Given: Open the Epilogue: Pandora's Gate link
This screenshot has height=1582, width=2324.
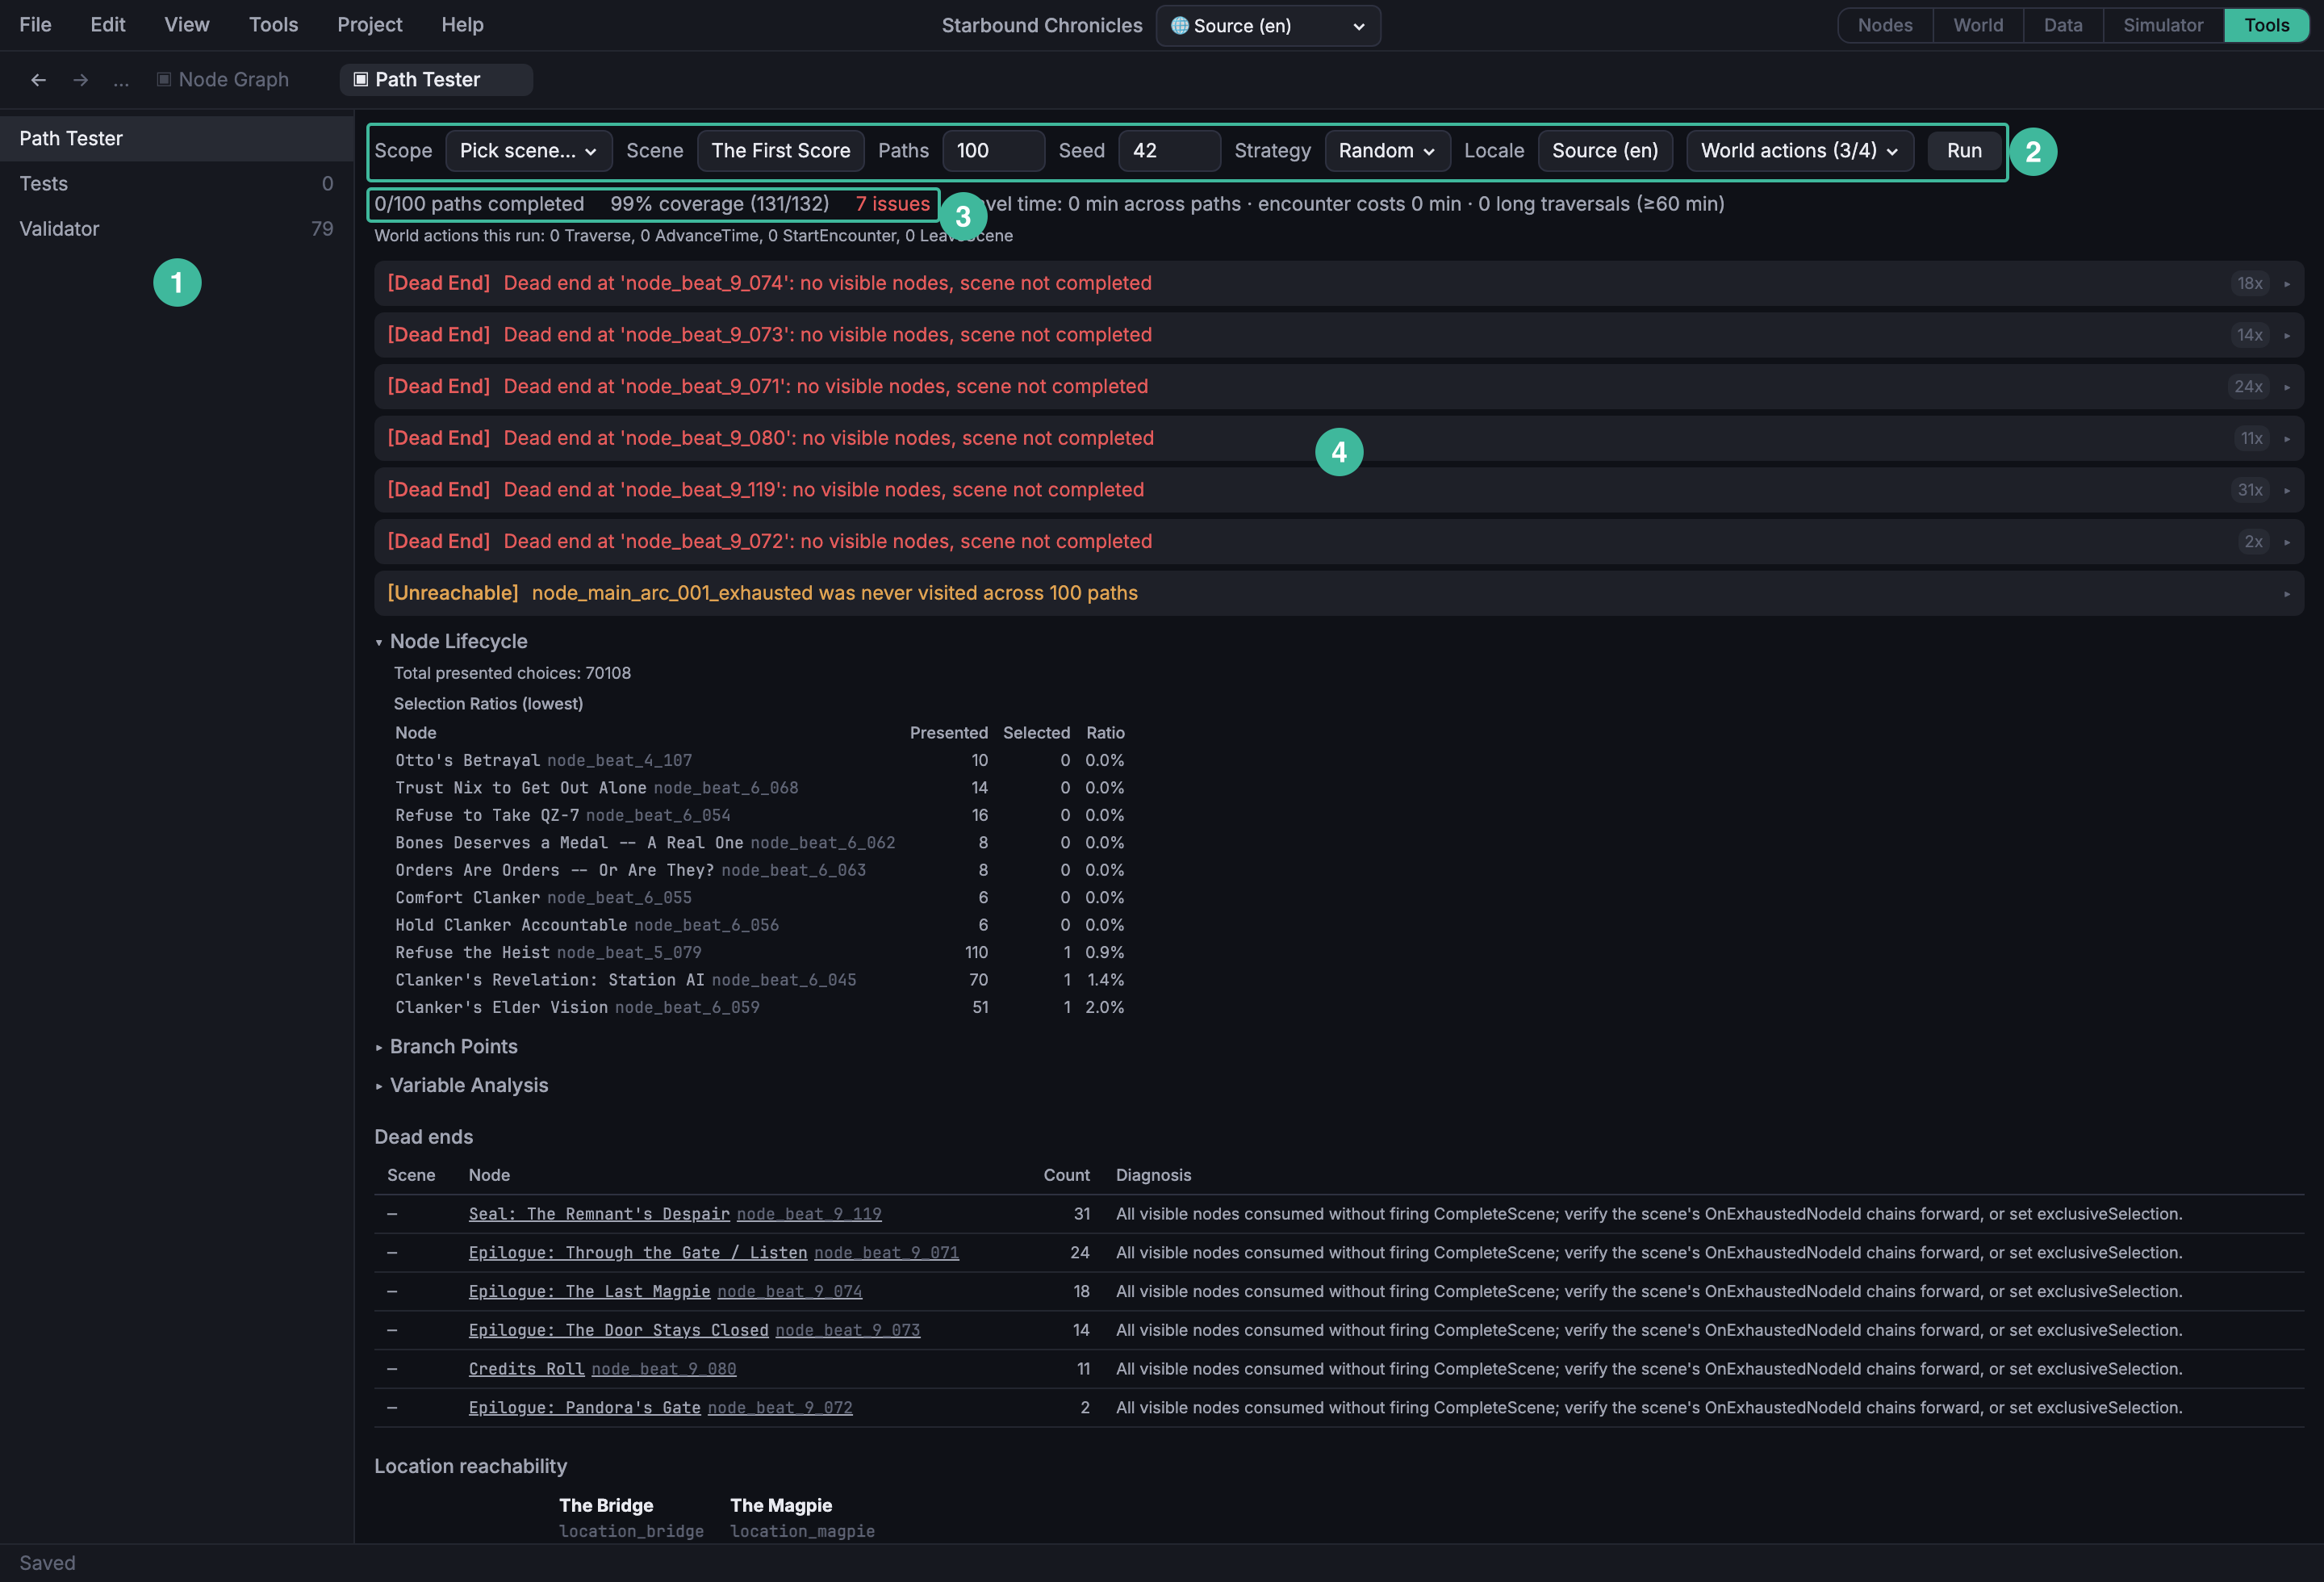Looking at the screenshot, I should (660, 1408).
